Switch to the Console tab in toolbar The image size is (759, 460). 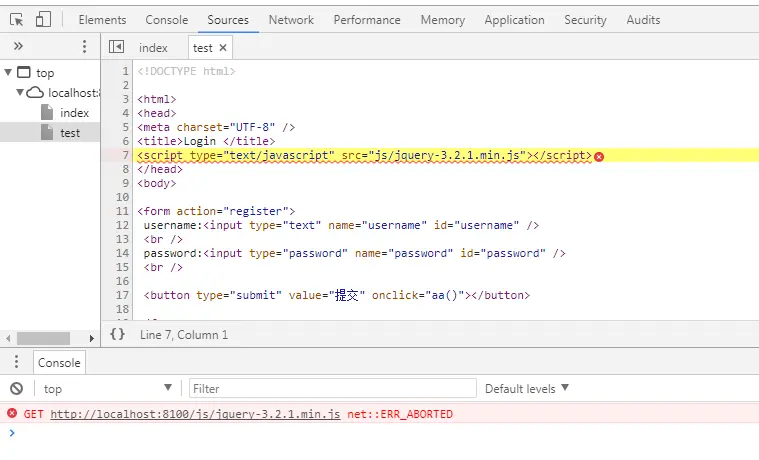(x=167, y=20)
